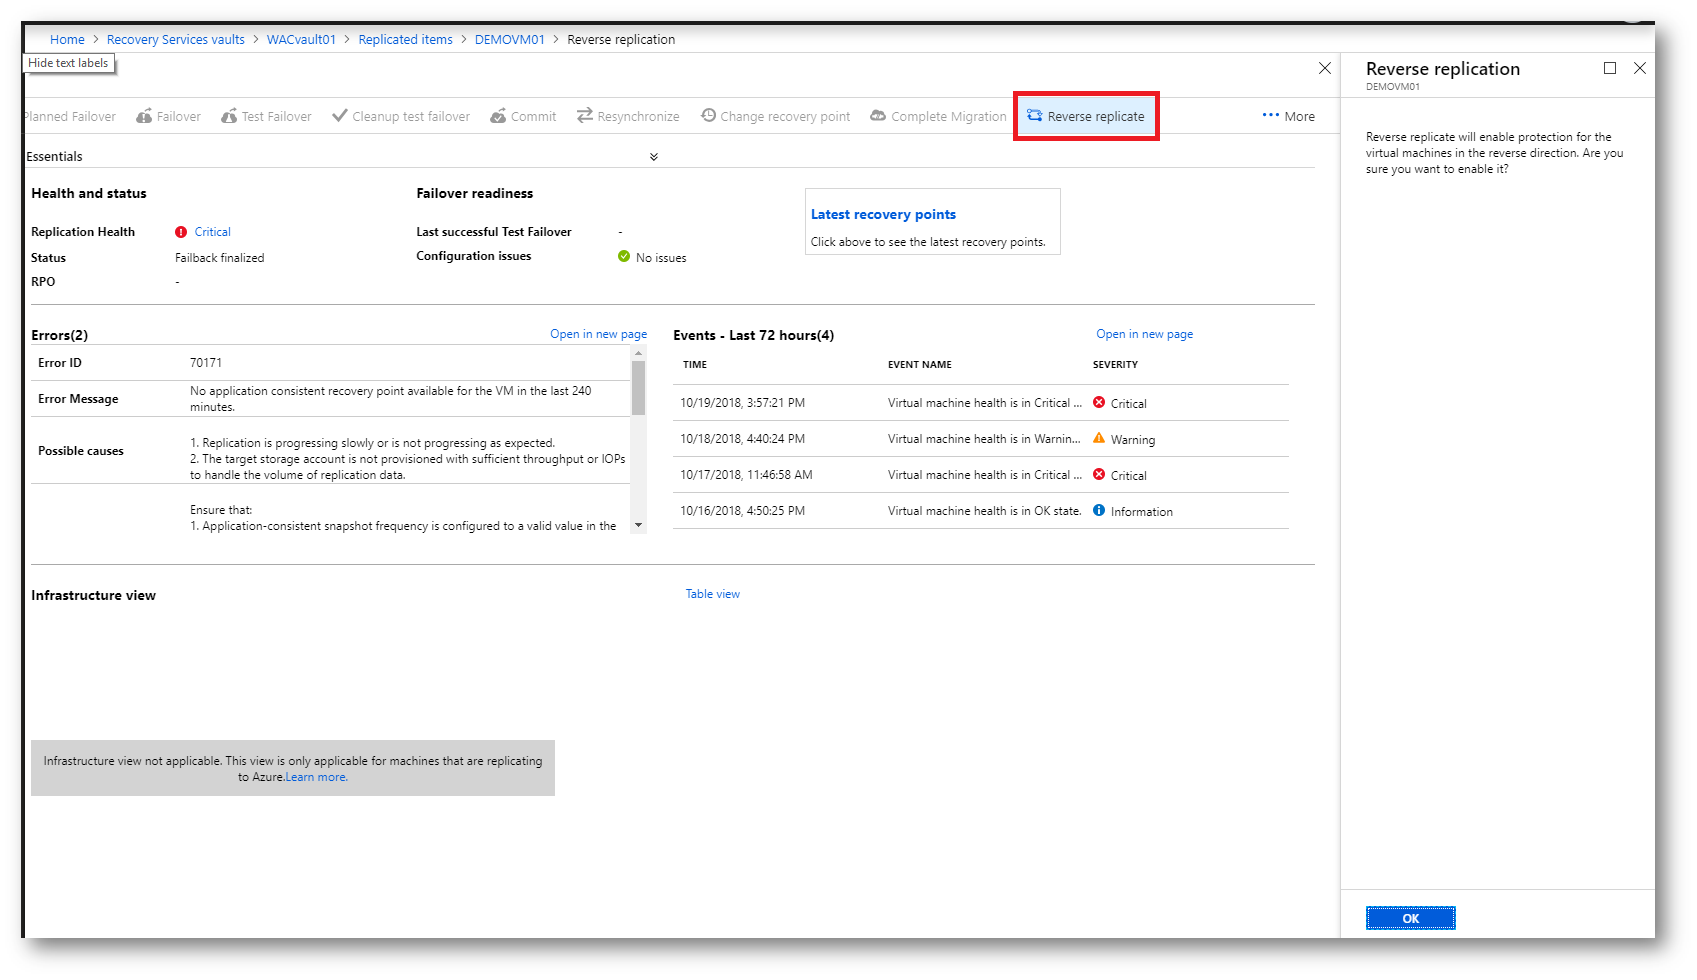Click Information icon for 10/16/2018 event
Viewport: 1697px width, 980px height.
pos(1099,510)
